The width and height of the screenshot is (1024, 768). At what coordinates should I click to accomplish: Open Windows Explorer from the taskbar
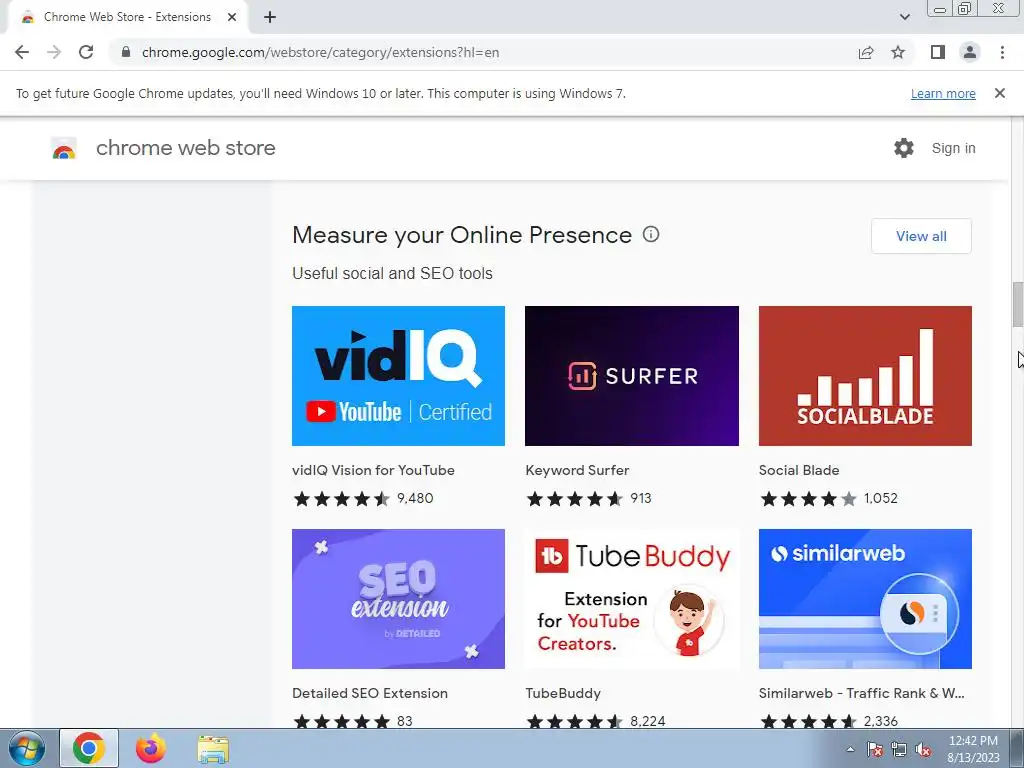point(213,749)
